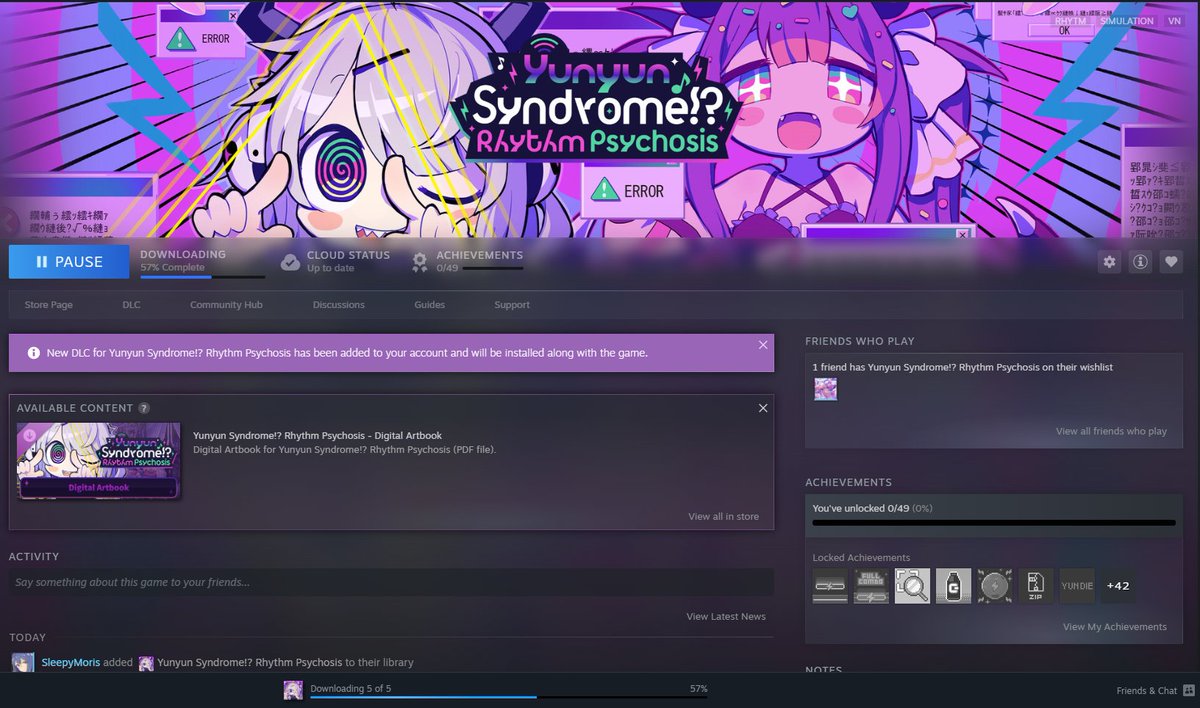Viewport: 1200px width, 708px height.
Task: Open game info icon
Action: point(1140,262)
